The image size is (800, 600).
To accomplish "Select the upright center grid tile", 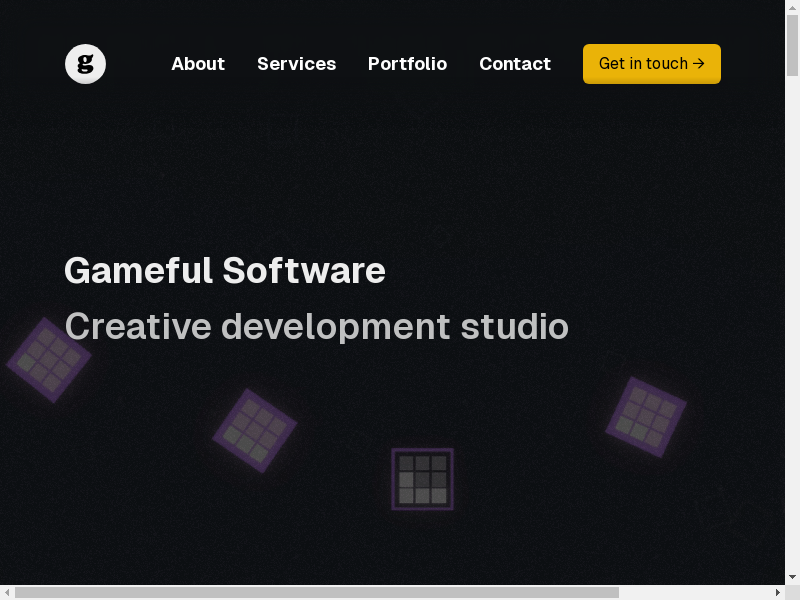I will [x=422, y=479].
